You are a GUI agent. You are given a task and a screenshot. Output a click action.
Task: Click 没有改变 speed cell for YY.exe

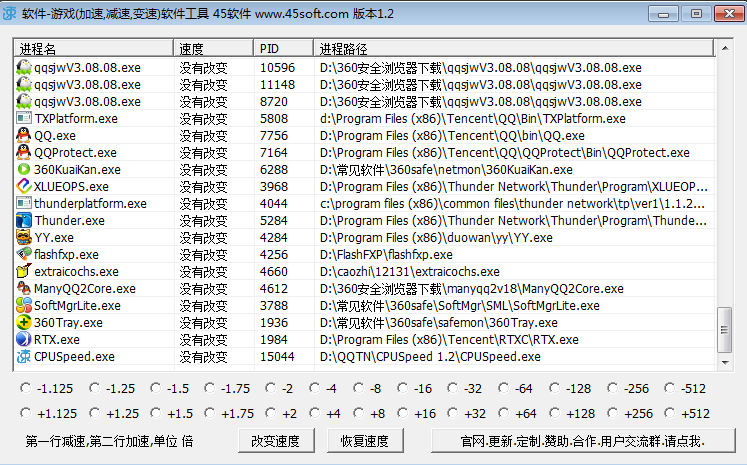203,238
